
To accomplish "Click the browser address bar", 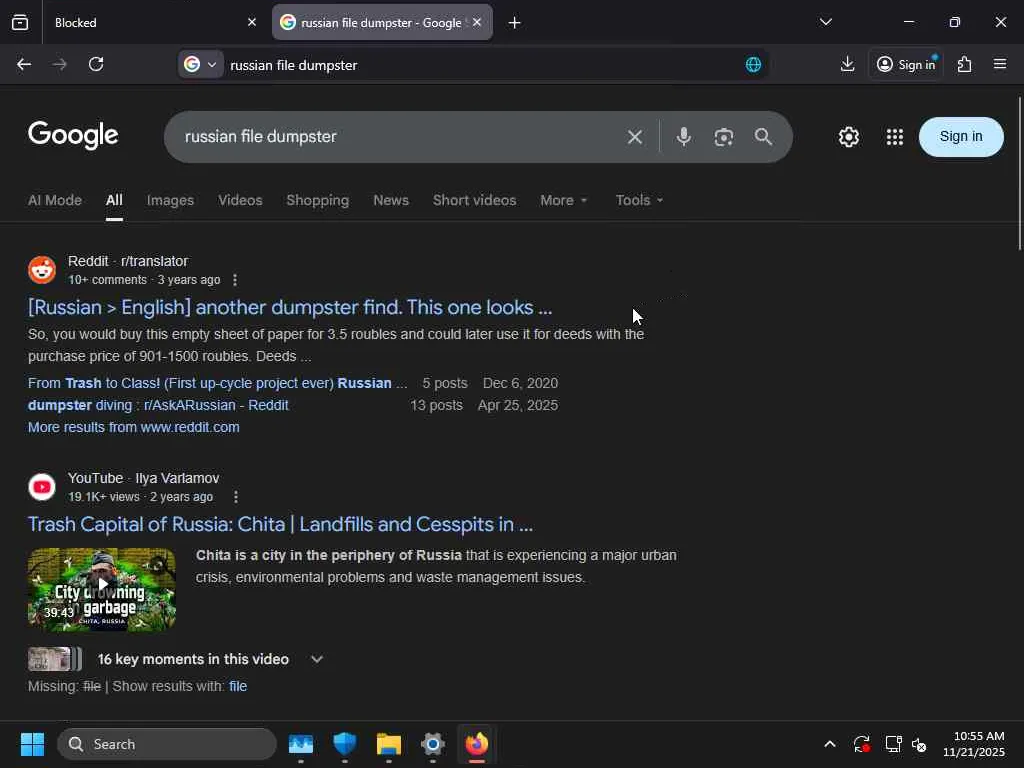I will pyautogui.click(x=483, y=65).
